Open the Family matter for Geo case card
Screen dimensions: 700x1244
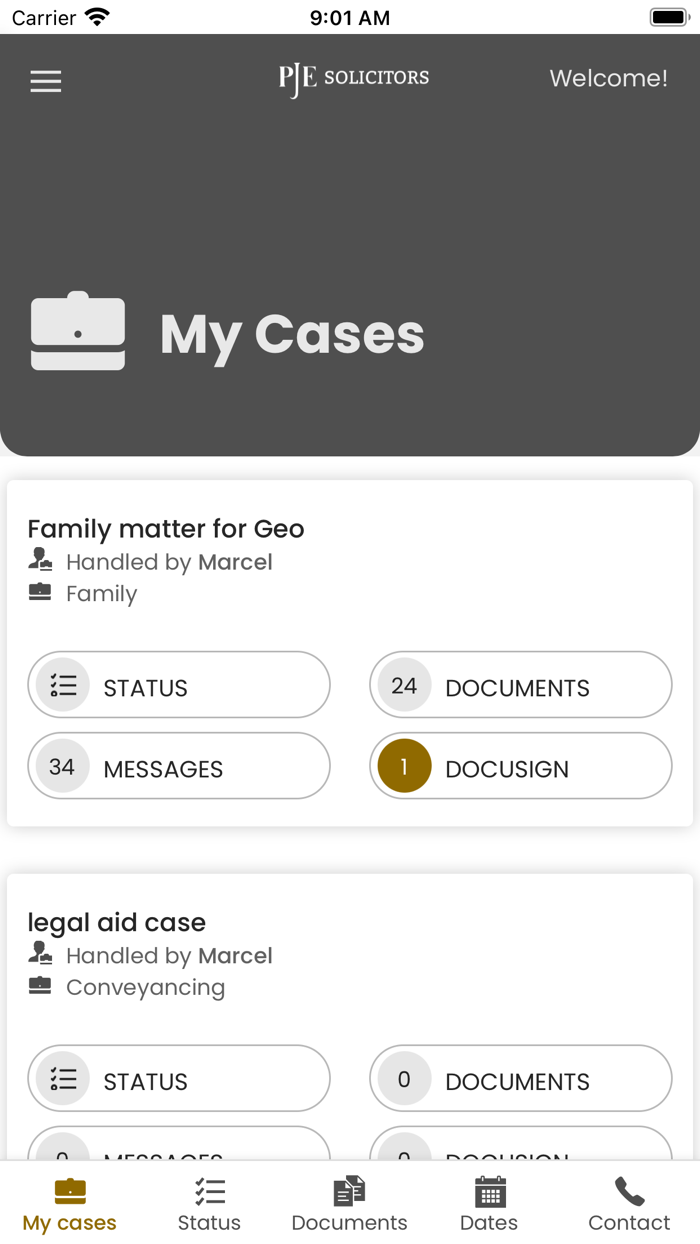pyautogui.click(x=166, y=529)
